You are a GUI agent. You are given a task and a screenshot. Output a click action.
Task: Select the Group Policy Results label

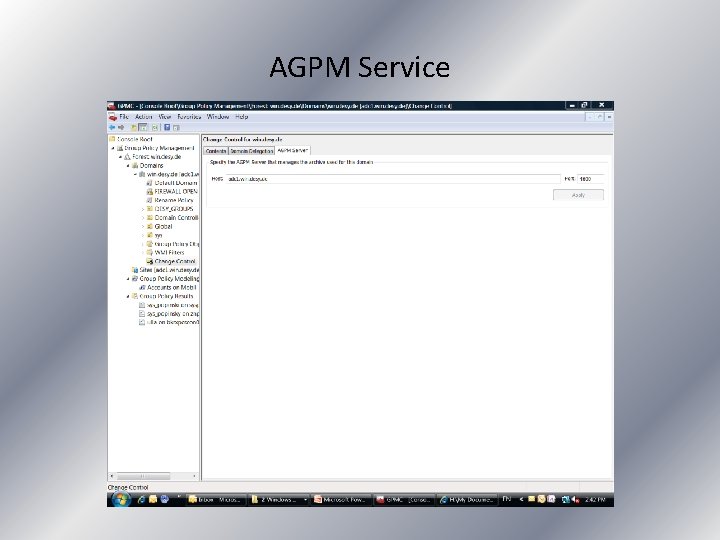[x=166, y=296]
